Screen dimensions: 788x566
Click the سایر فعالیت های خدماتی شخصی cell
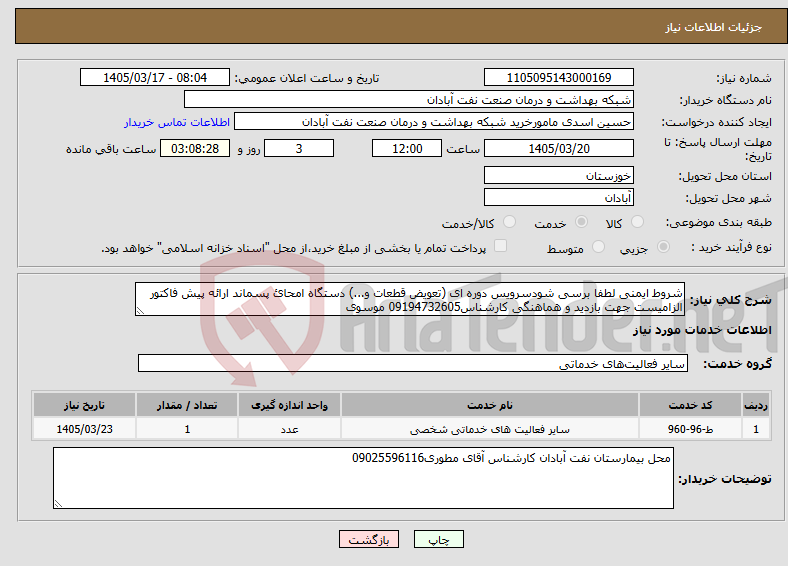[490, 429]
